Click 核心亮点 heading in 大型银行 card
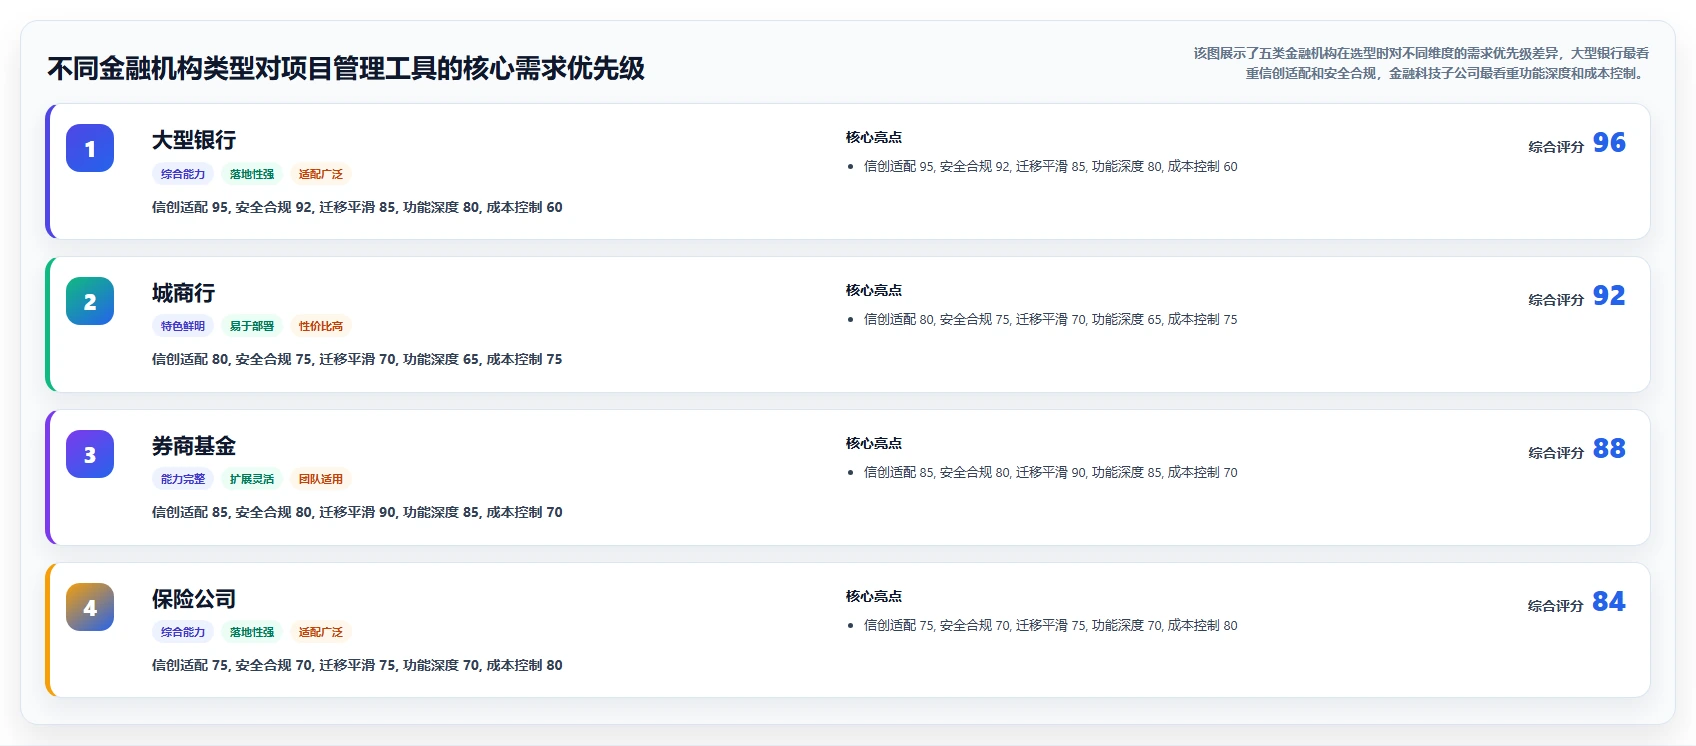Screen dimensions: 1696x746 point(874,138)
